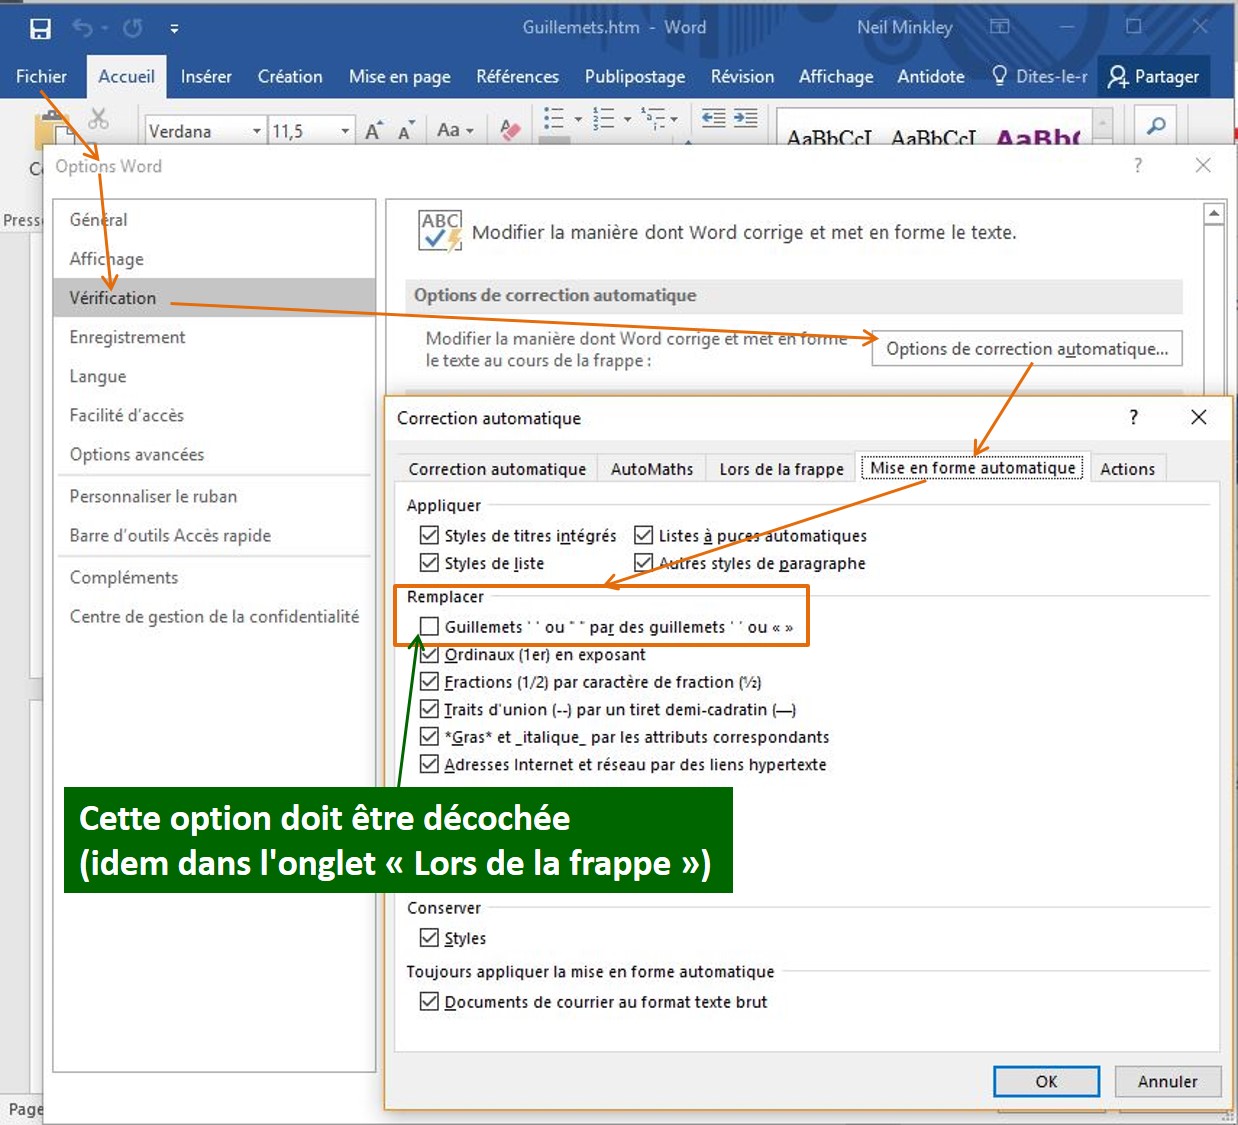The image size is (1238, 1125).
Task: Click the Save icon in title bar
Action: (40, 28)
